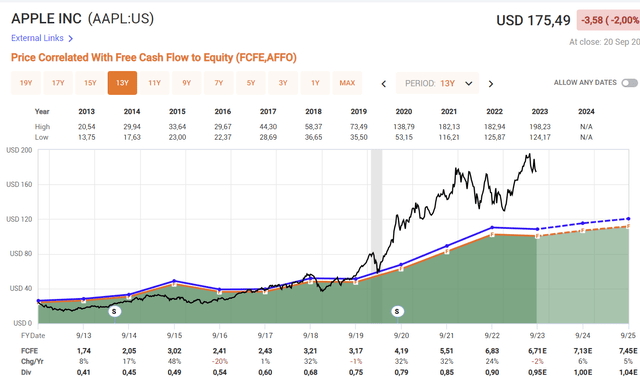Screen dimensions: 640x380
Task: Click the Div value 0,41
Action: point(84,372)
